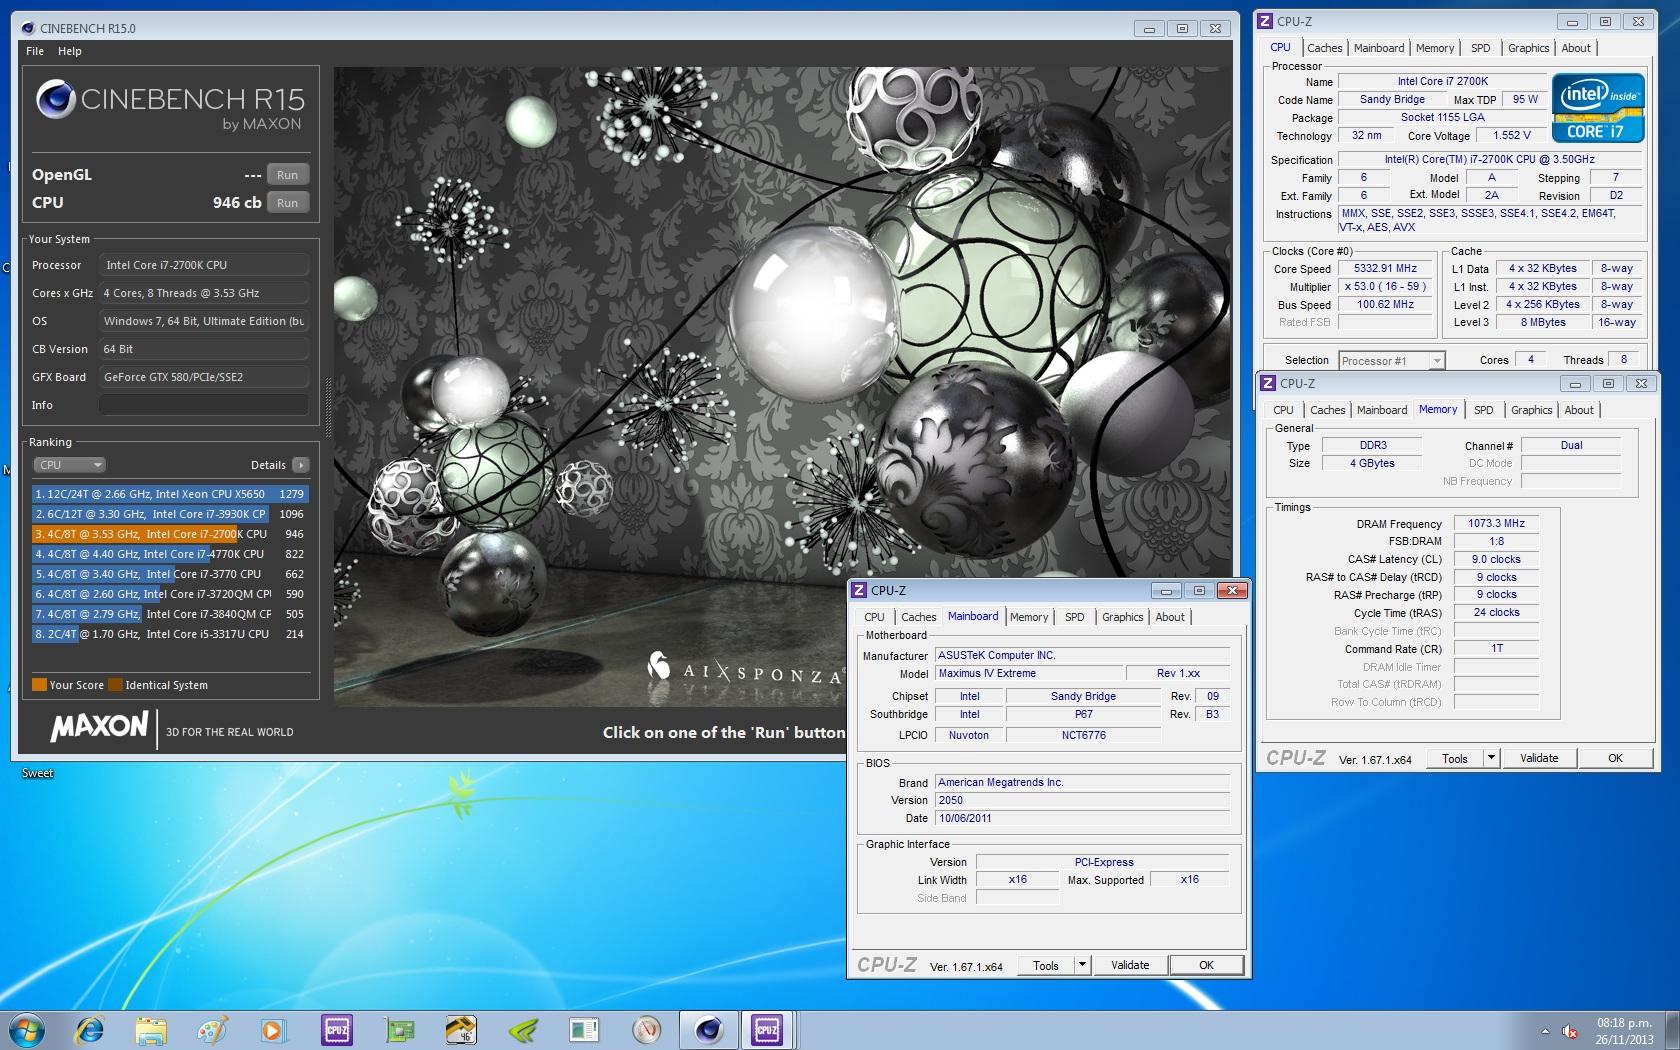
Task: Click the Cinebench R15 sphere logo
Action: tap(55, 100)
